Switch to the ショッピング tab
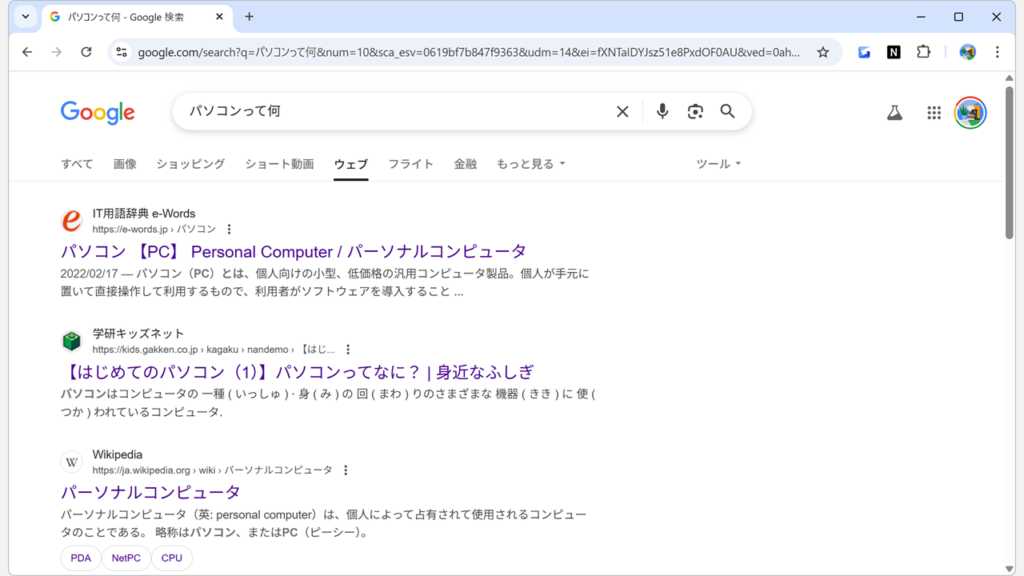This screenshot has height=576, width=1024. point(191,164)
